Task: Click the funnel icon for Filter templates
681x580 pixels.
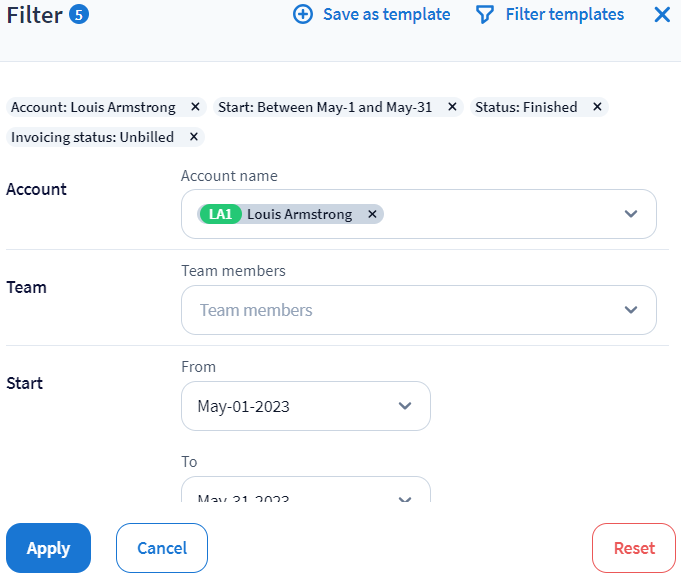Action: pyautogui.click(x=485, y=15)
